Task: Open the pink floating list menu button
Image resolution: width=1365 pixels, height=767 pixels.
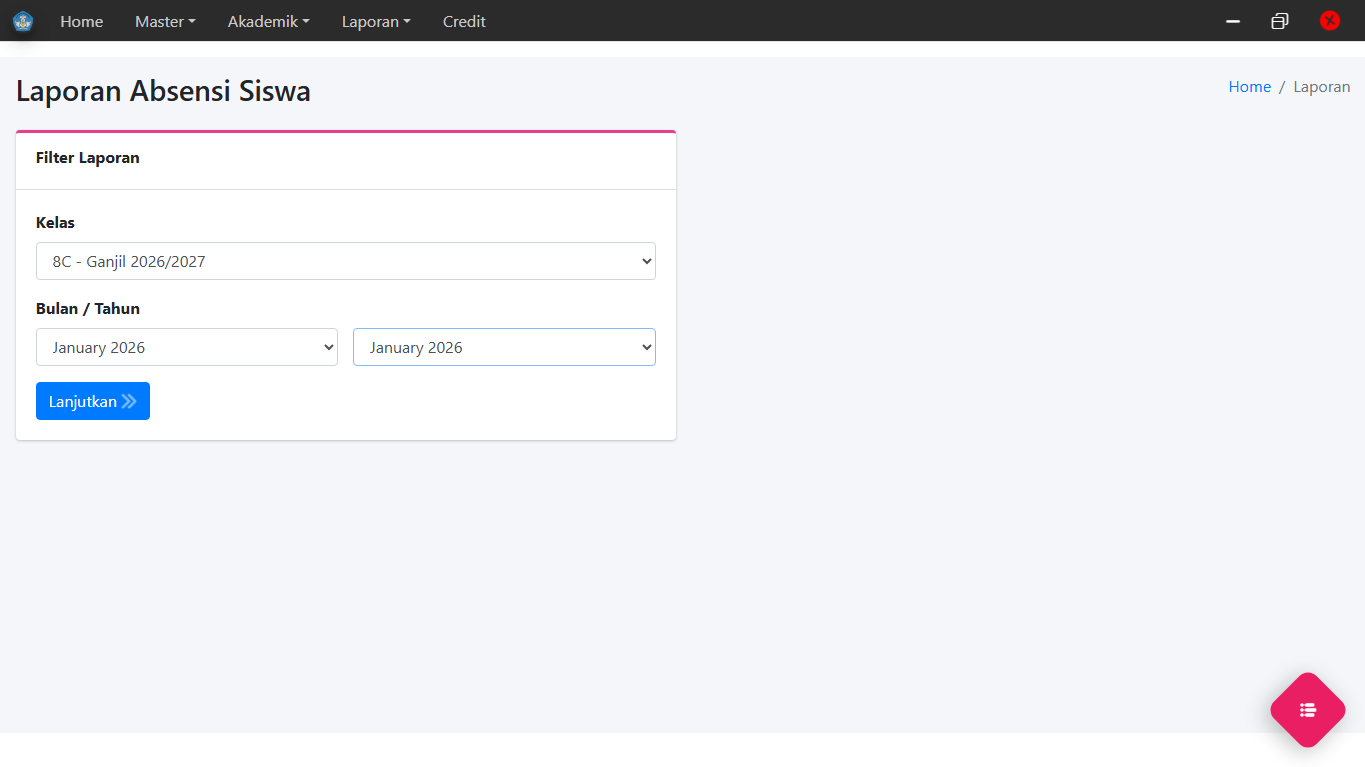Action: click(x=1308, y=710)
